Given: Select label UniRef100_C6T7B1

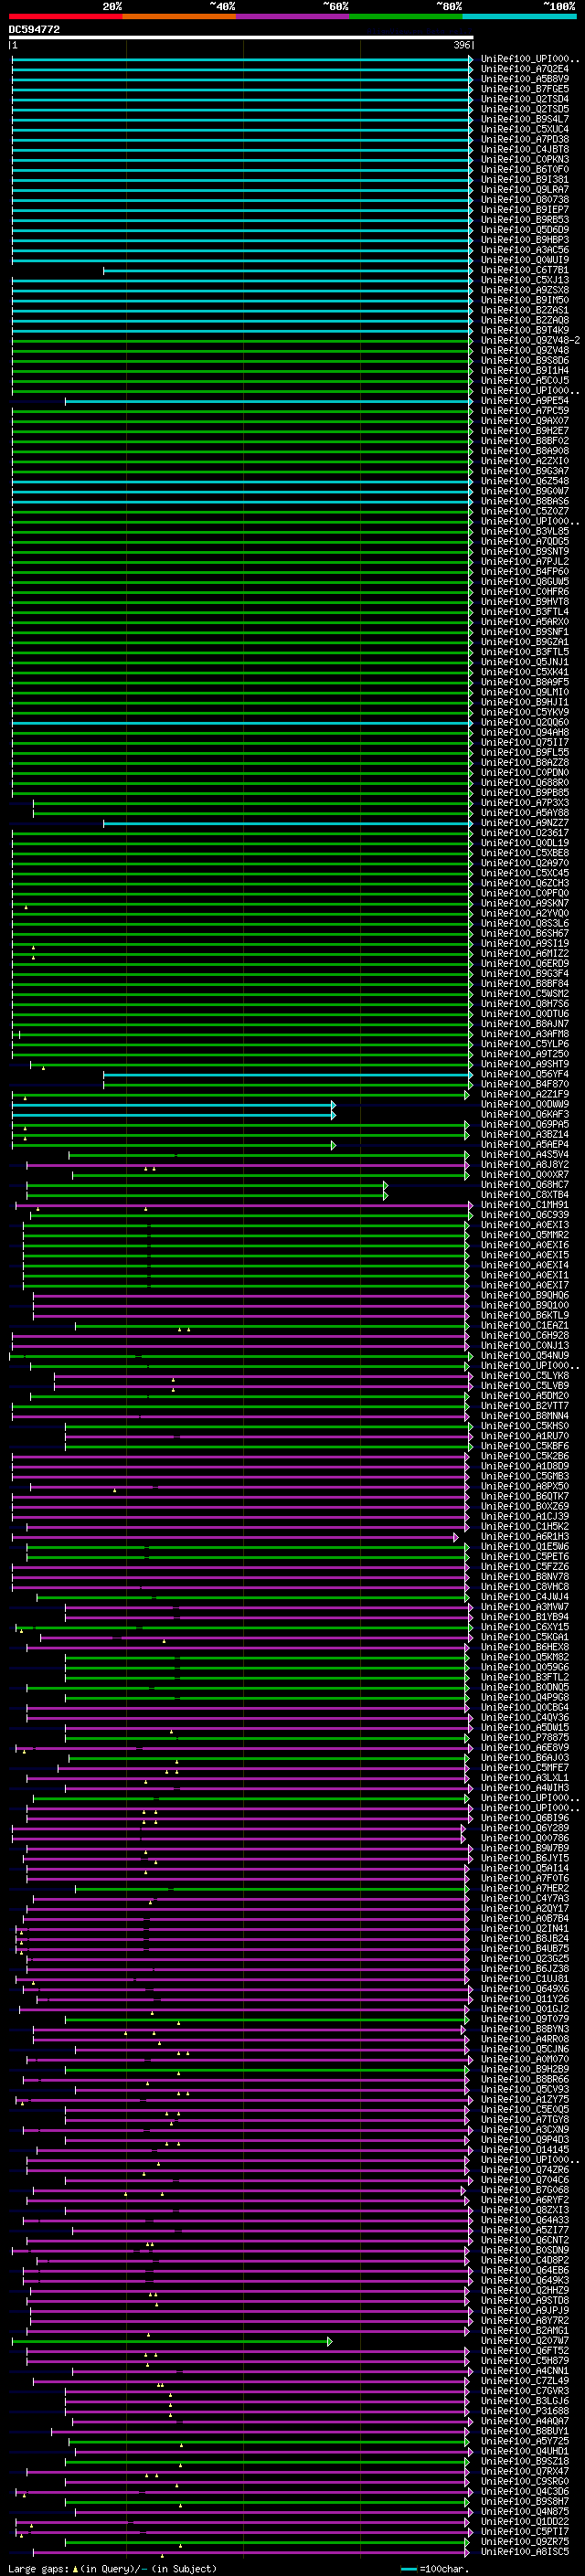Looking at the screenshot, I should click(x=525, y=270).
